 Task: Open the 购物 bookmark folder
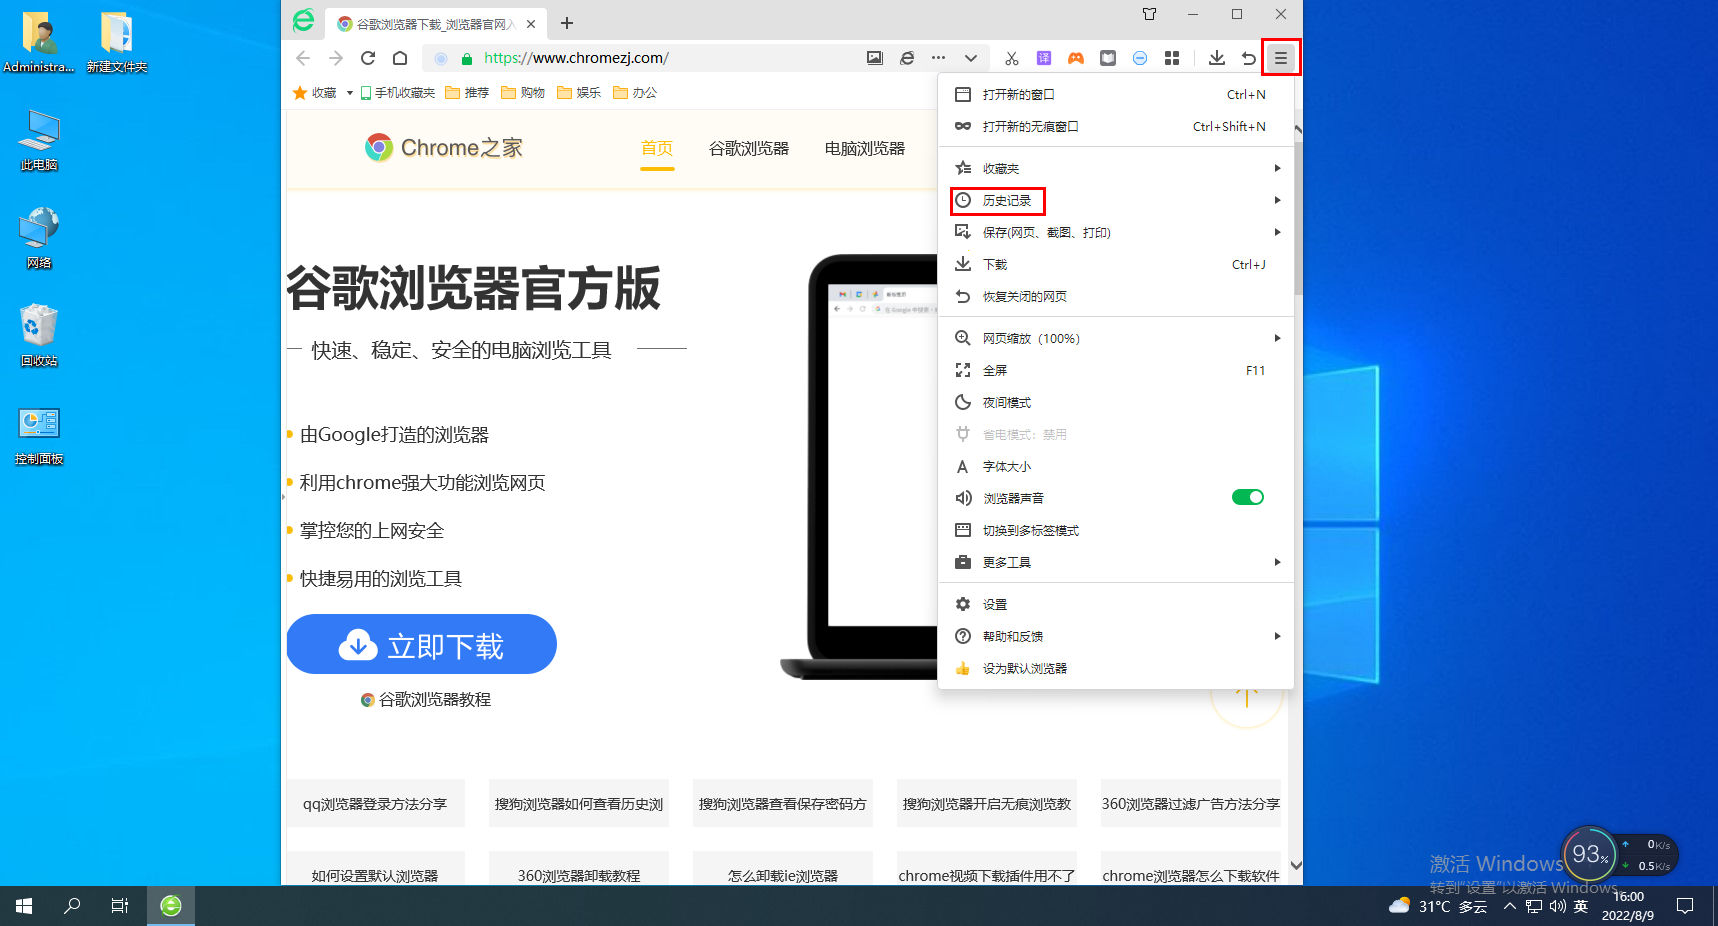[x=523, y=93]
